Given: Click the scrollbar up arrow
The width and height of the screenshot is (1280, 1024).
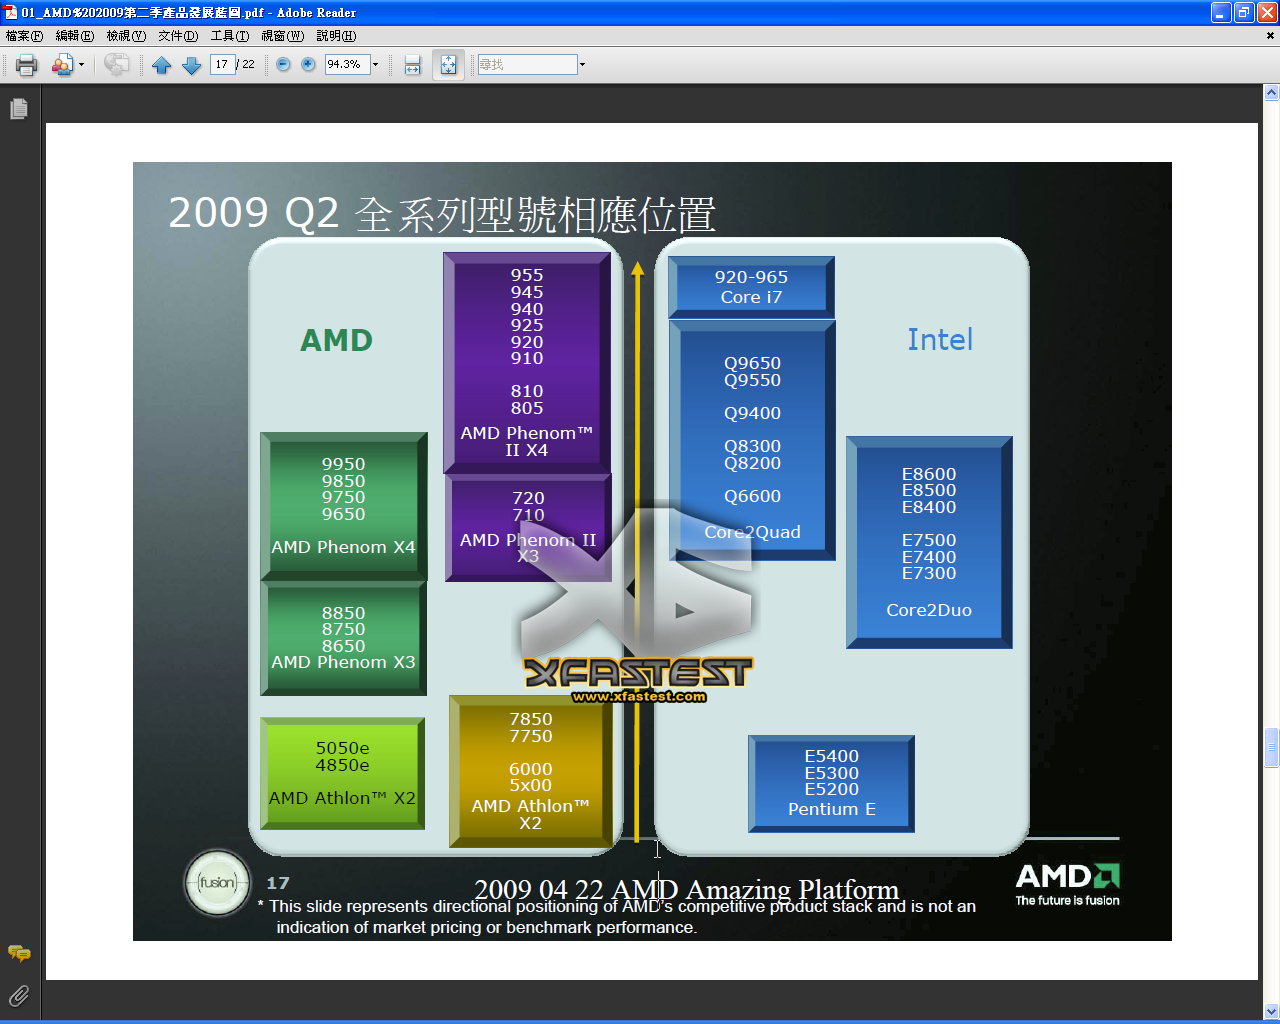Looking at the screenshot, I should (1271, 93).
